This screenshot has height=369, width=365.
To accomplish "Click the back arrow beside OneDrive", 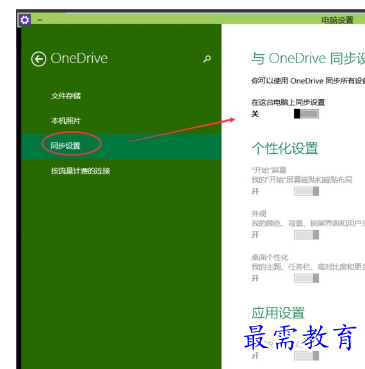I will click(x=39, y=59).
